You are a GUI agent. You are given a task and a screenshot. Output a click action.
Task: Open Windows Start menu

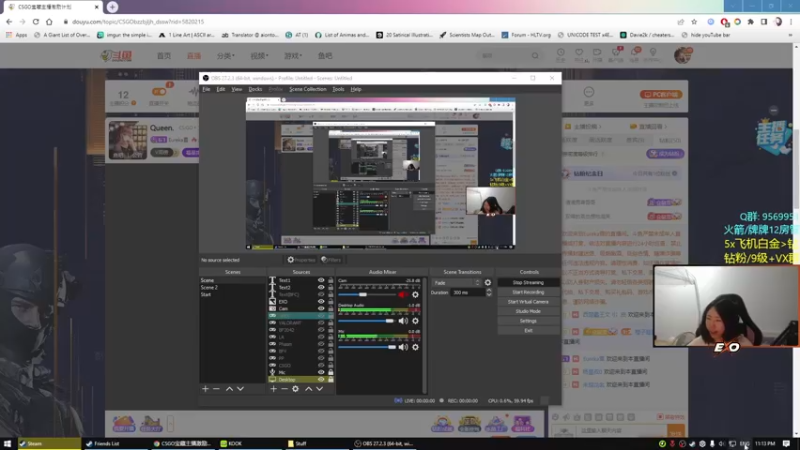click(x=7, y=443)
